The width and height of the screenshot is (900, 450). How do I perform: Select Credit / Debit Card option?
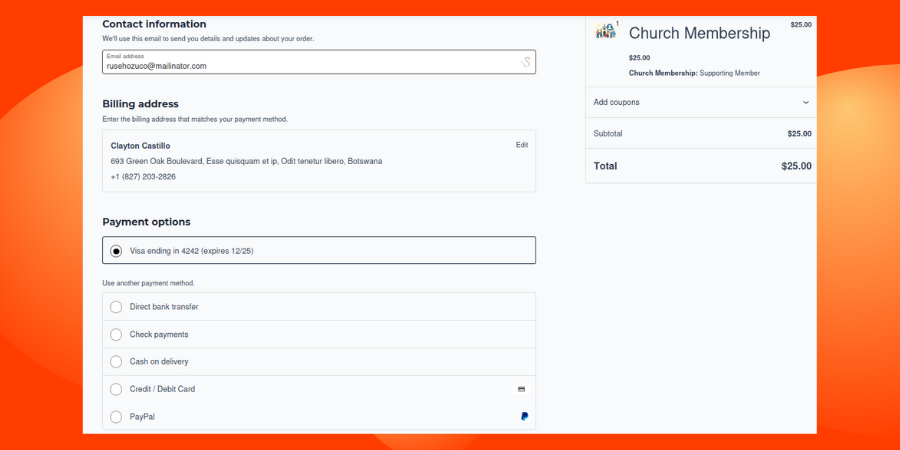click(319, 389)
